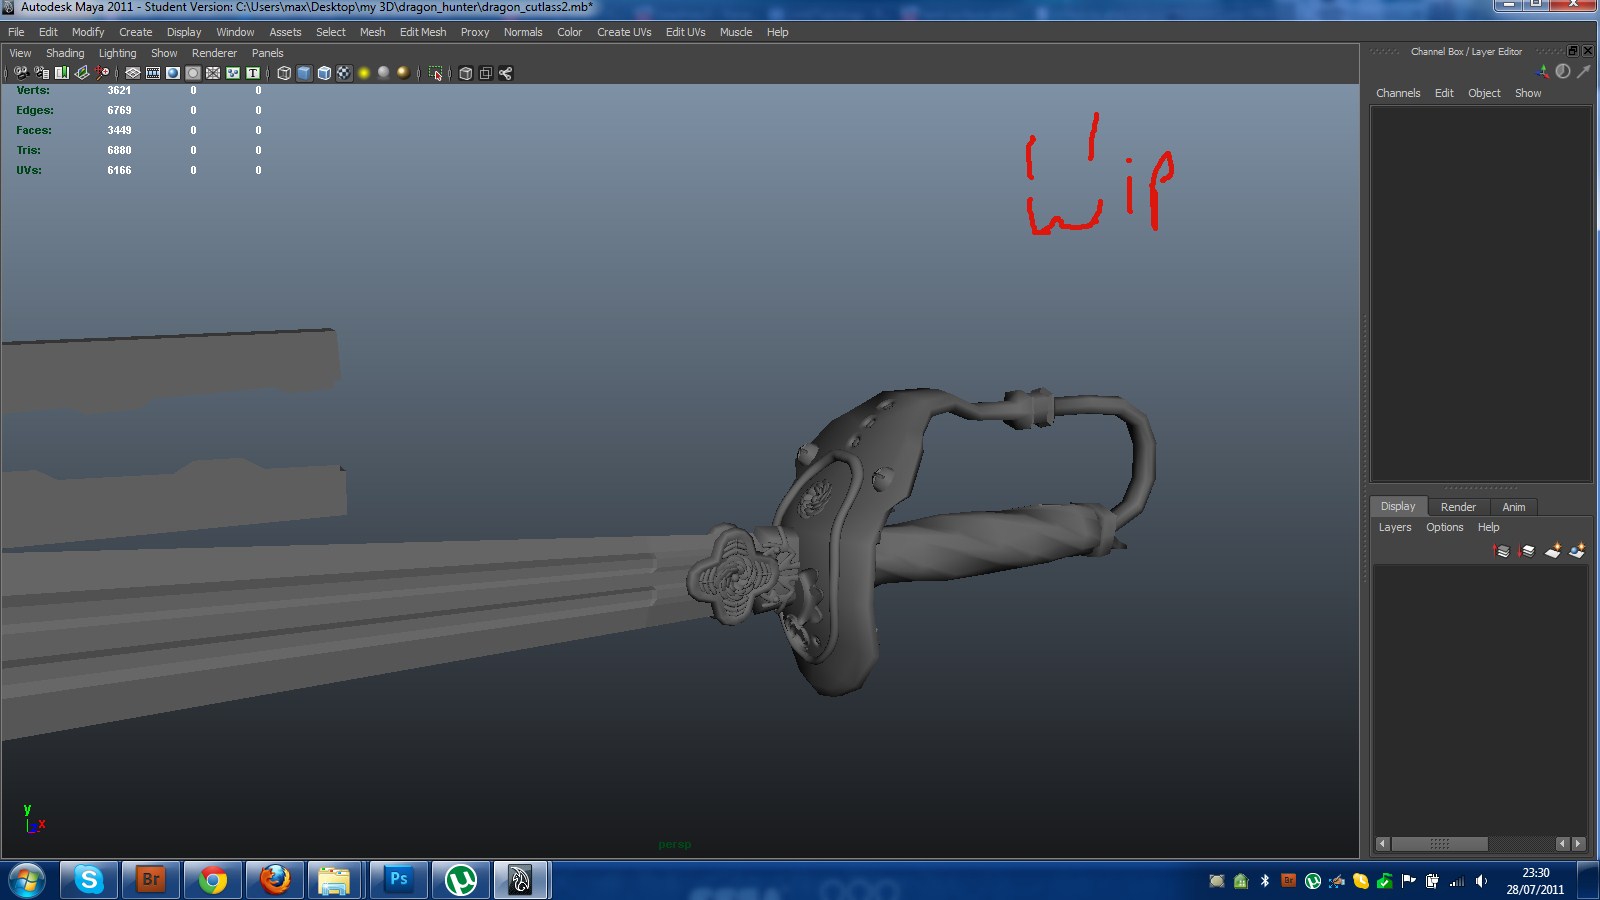The image size is (1600, 900).
Task: Toggle the viewport Grid icon
Action: tap(132, 73)
